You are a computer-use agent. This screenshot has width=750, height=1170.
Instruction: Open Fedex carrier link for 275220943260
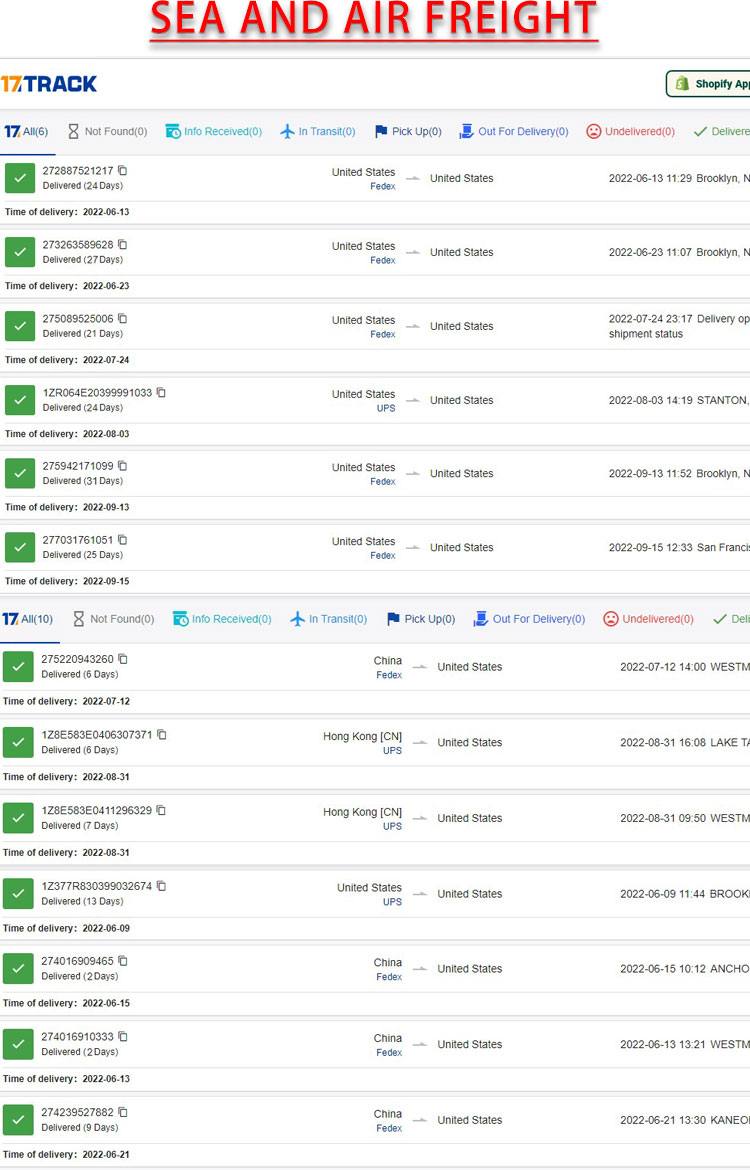point(389,675)
